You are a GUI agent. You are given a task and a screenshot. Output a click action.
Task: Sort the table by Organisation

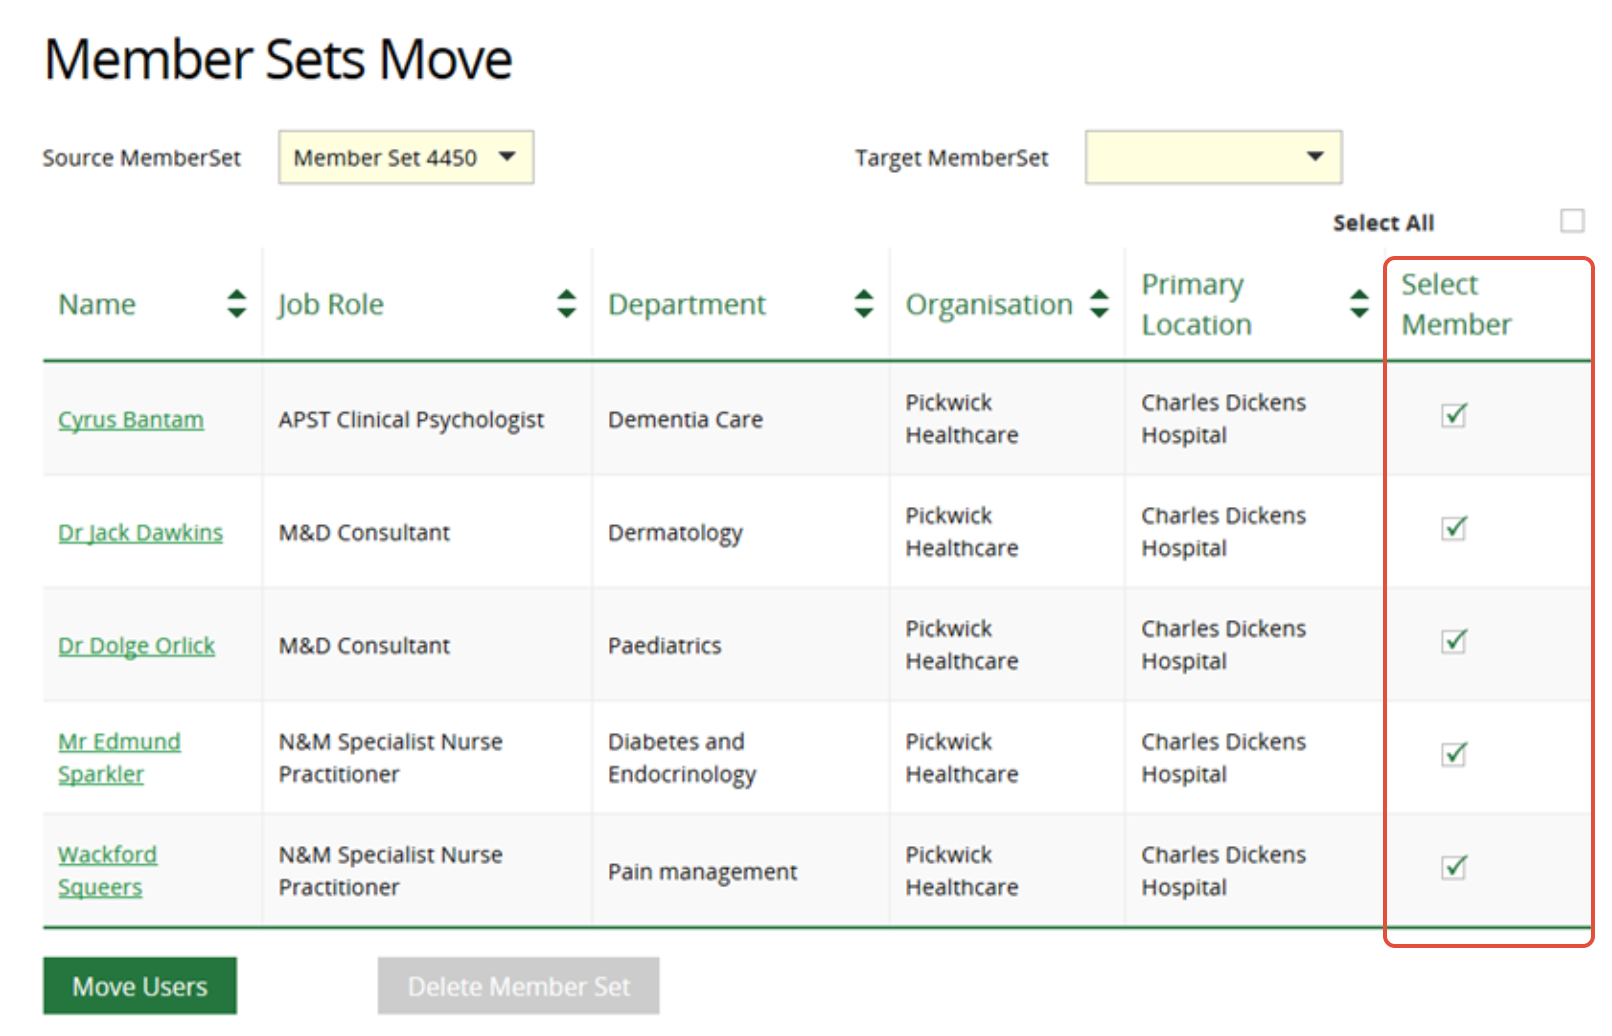[1099, 303]
